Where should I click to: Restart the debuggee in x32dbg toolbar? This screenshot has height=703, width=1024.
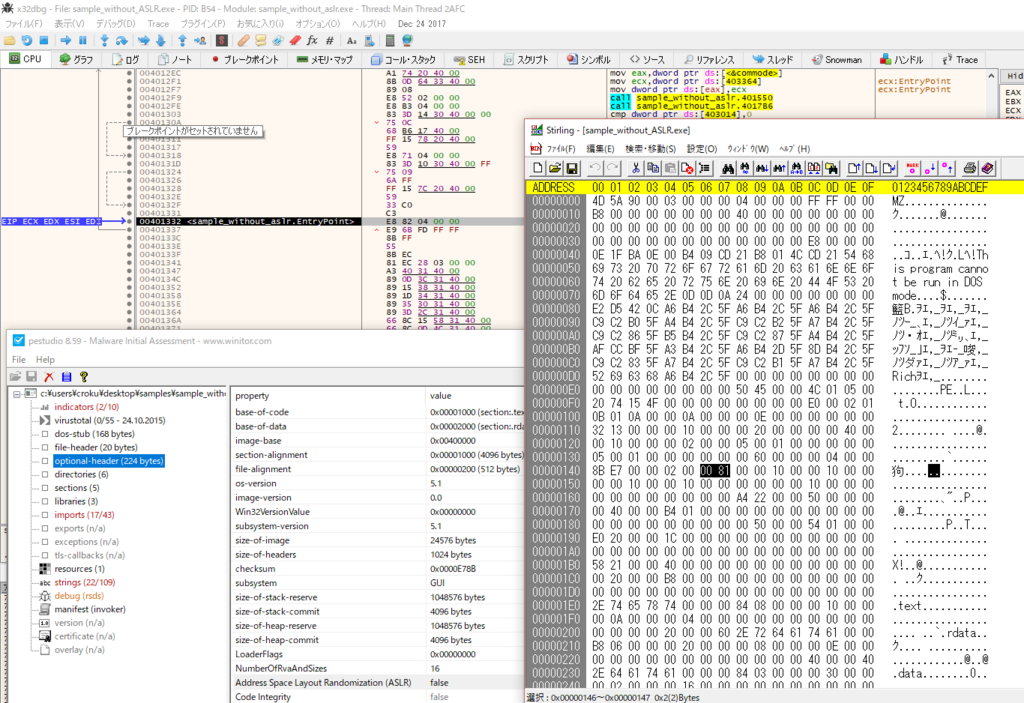[x=27, y=41]
